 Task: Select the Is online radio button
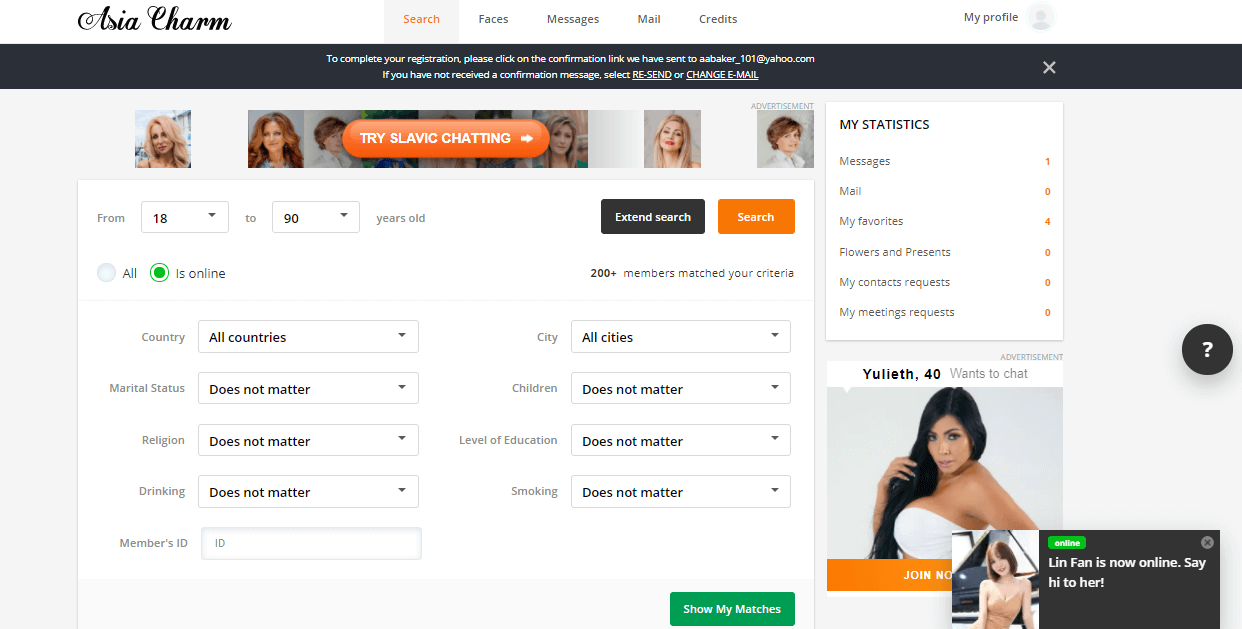159,272
